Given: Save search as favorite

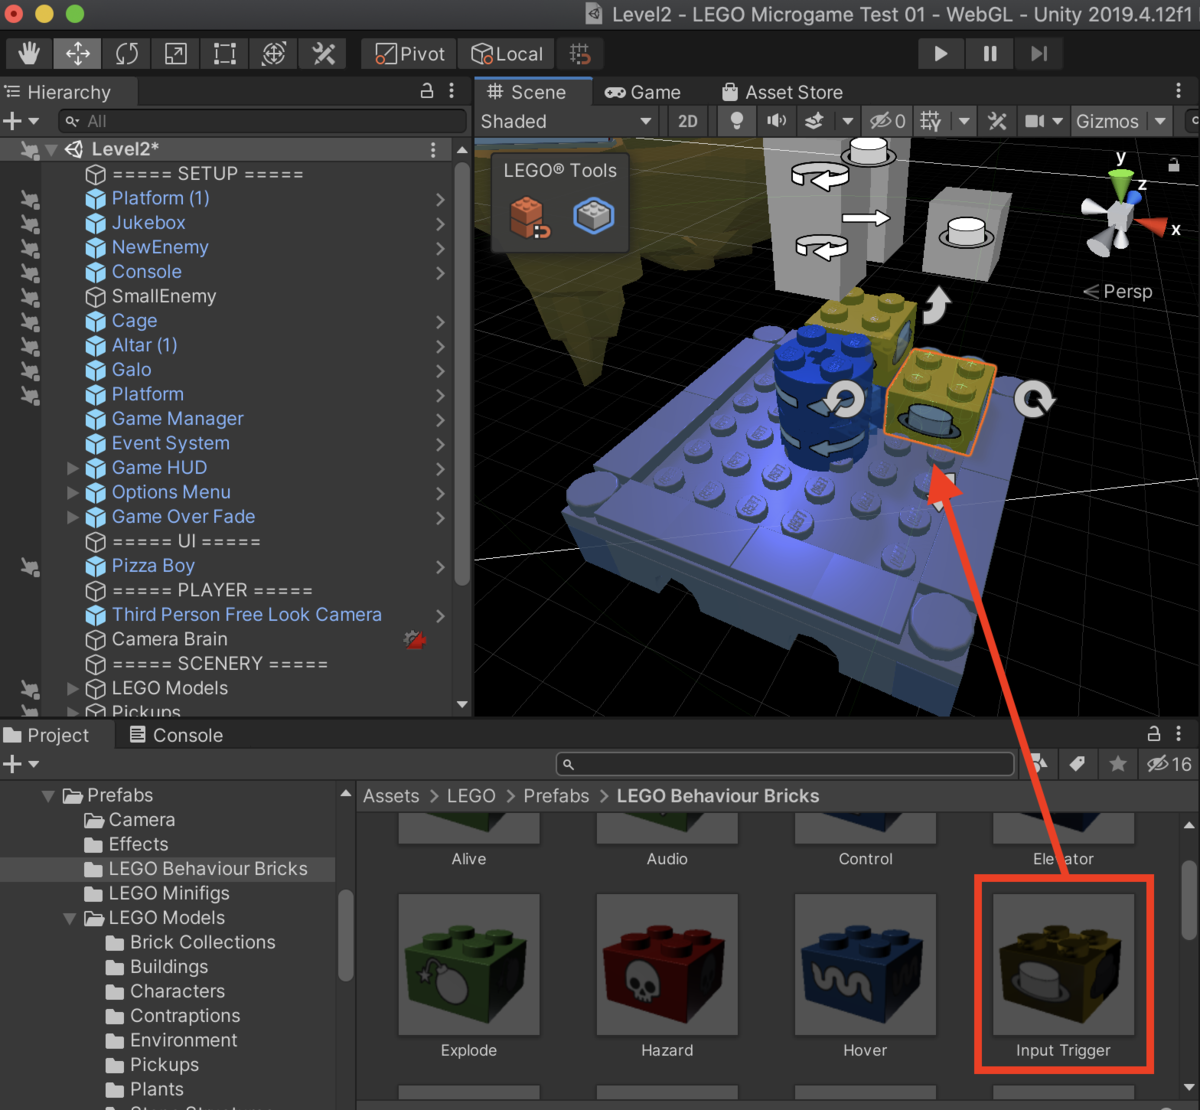Looking at the screenshot, I should 1118,764.
